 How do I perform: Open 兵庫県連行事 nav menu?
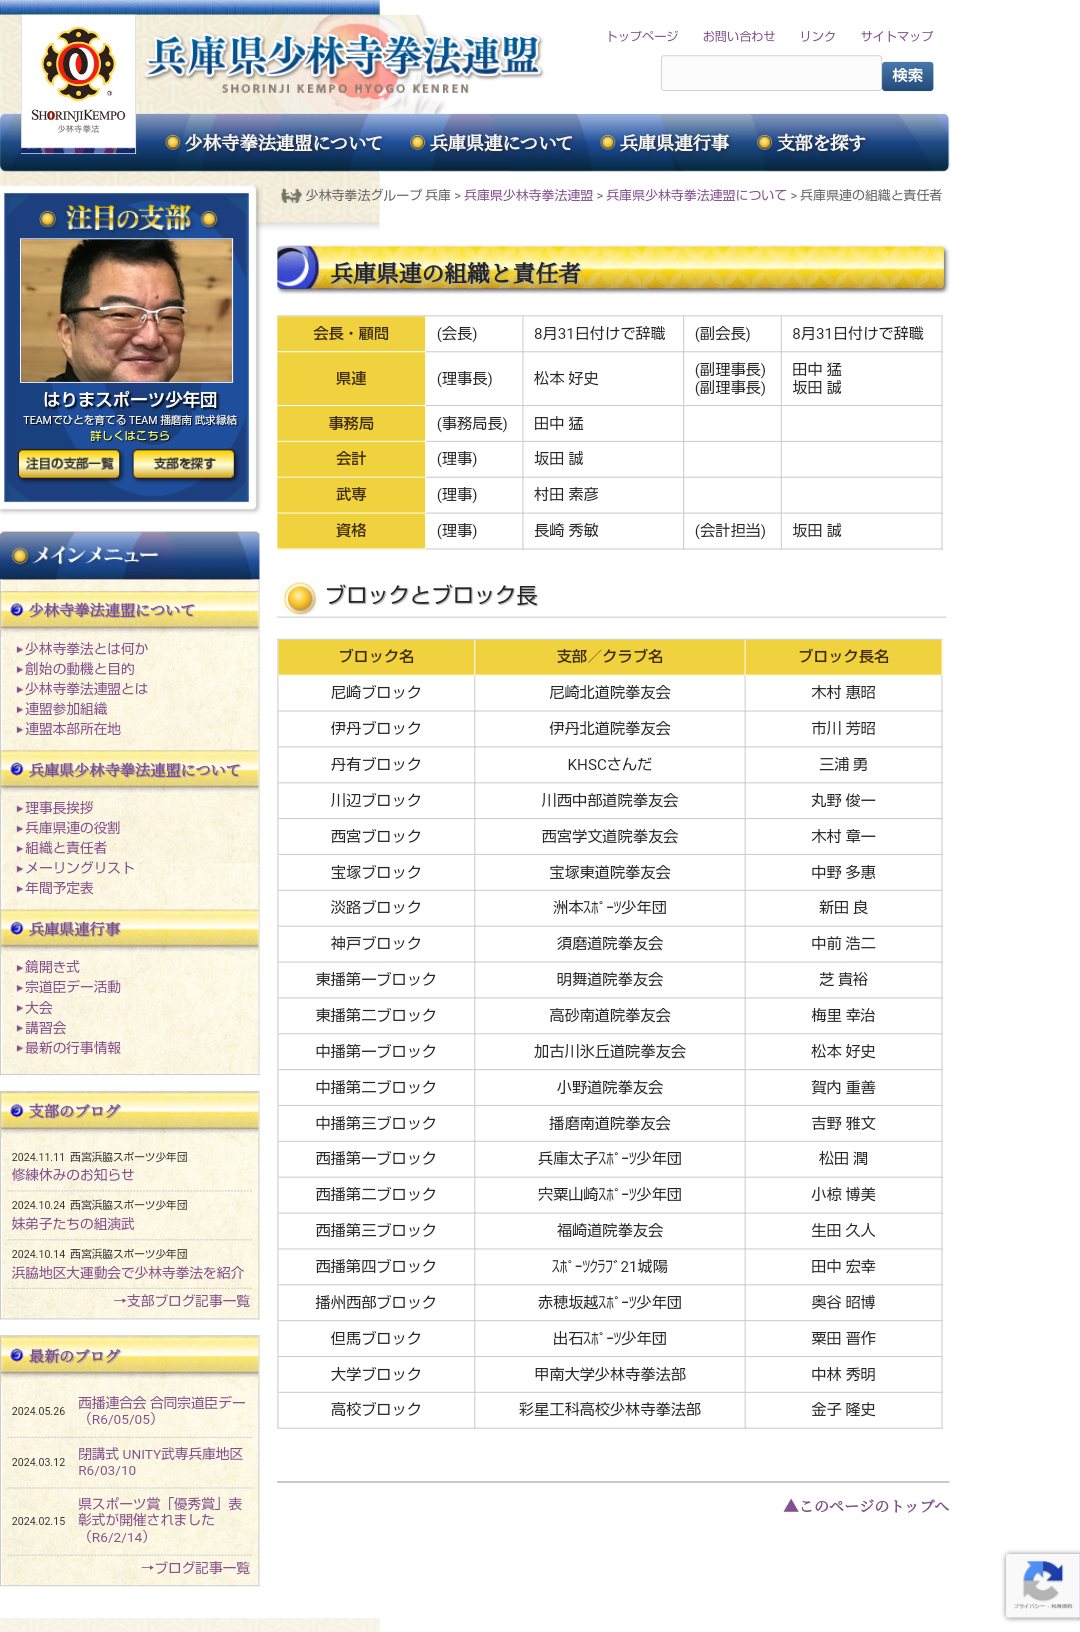click(665, 143)
